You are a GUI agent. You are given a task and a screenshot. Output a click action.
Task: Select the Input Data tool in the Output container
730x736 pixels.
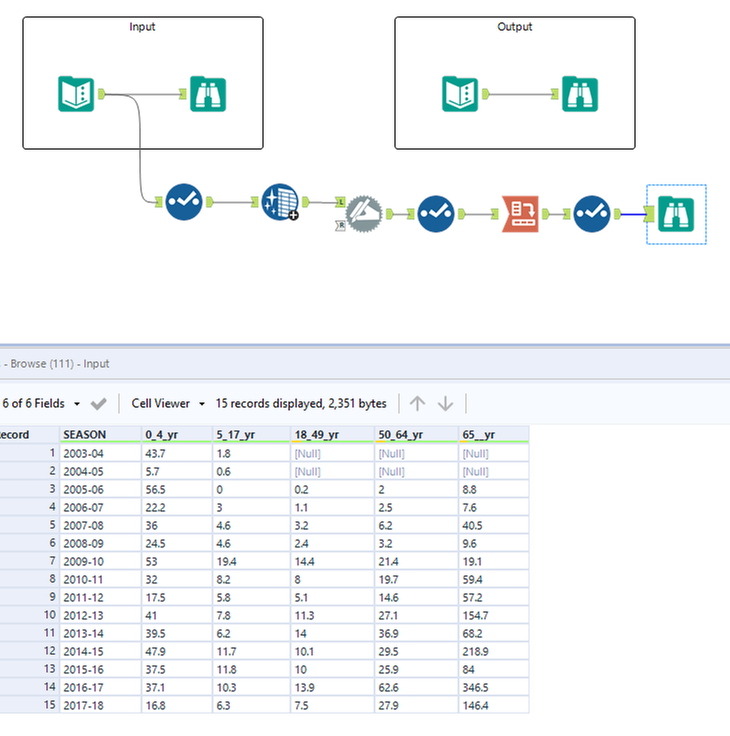460,94
